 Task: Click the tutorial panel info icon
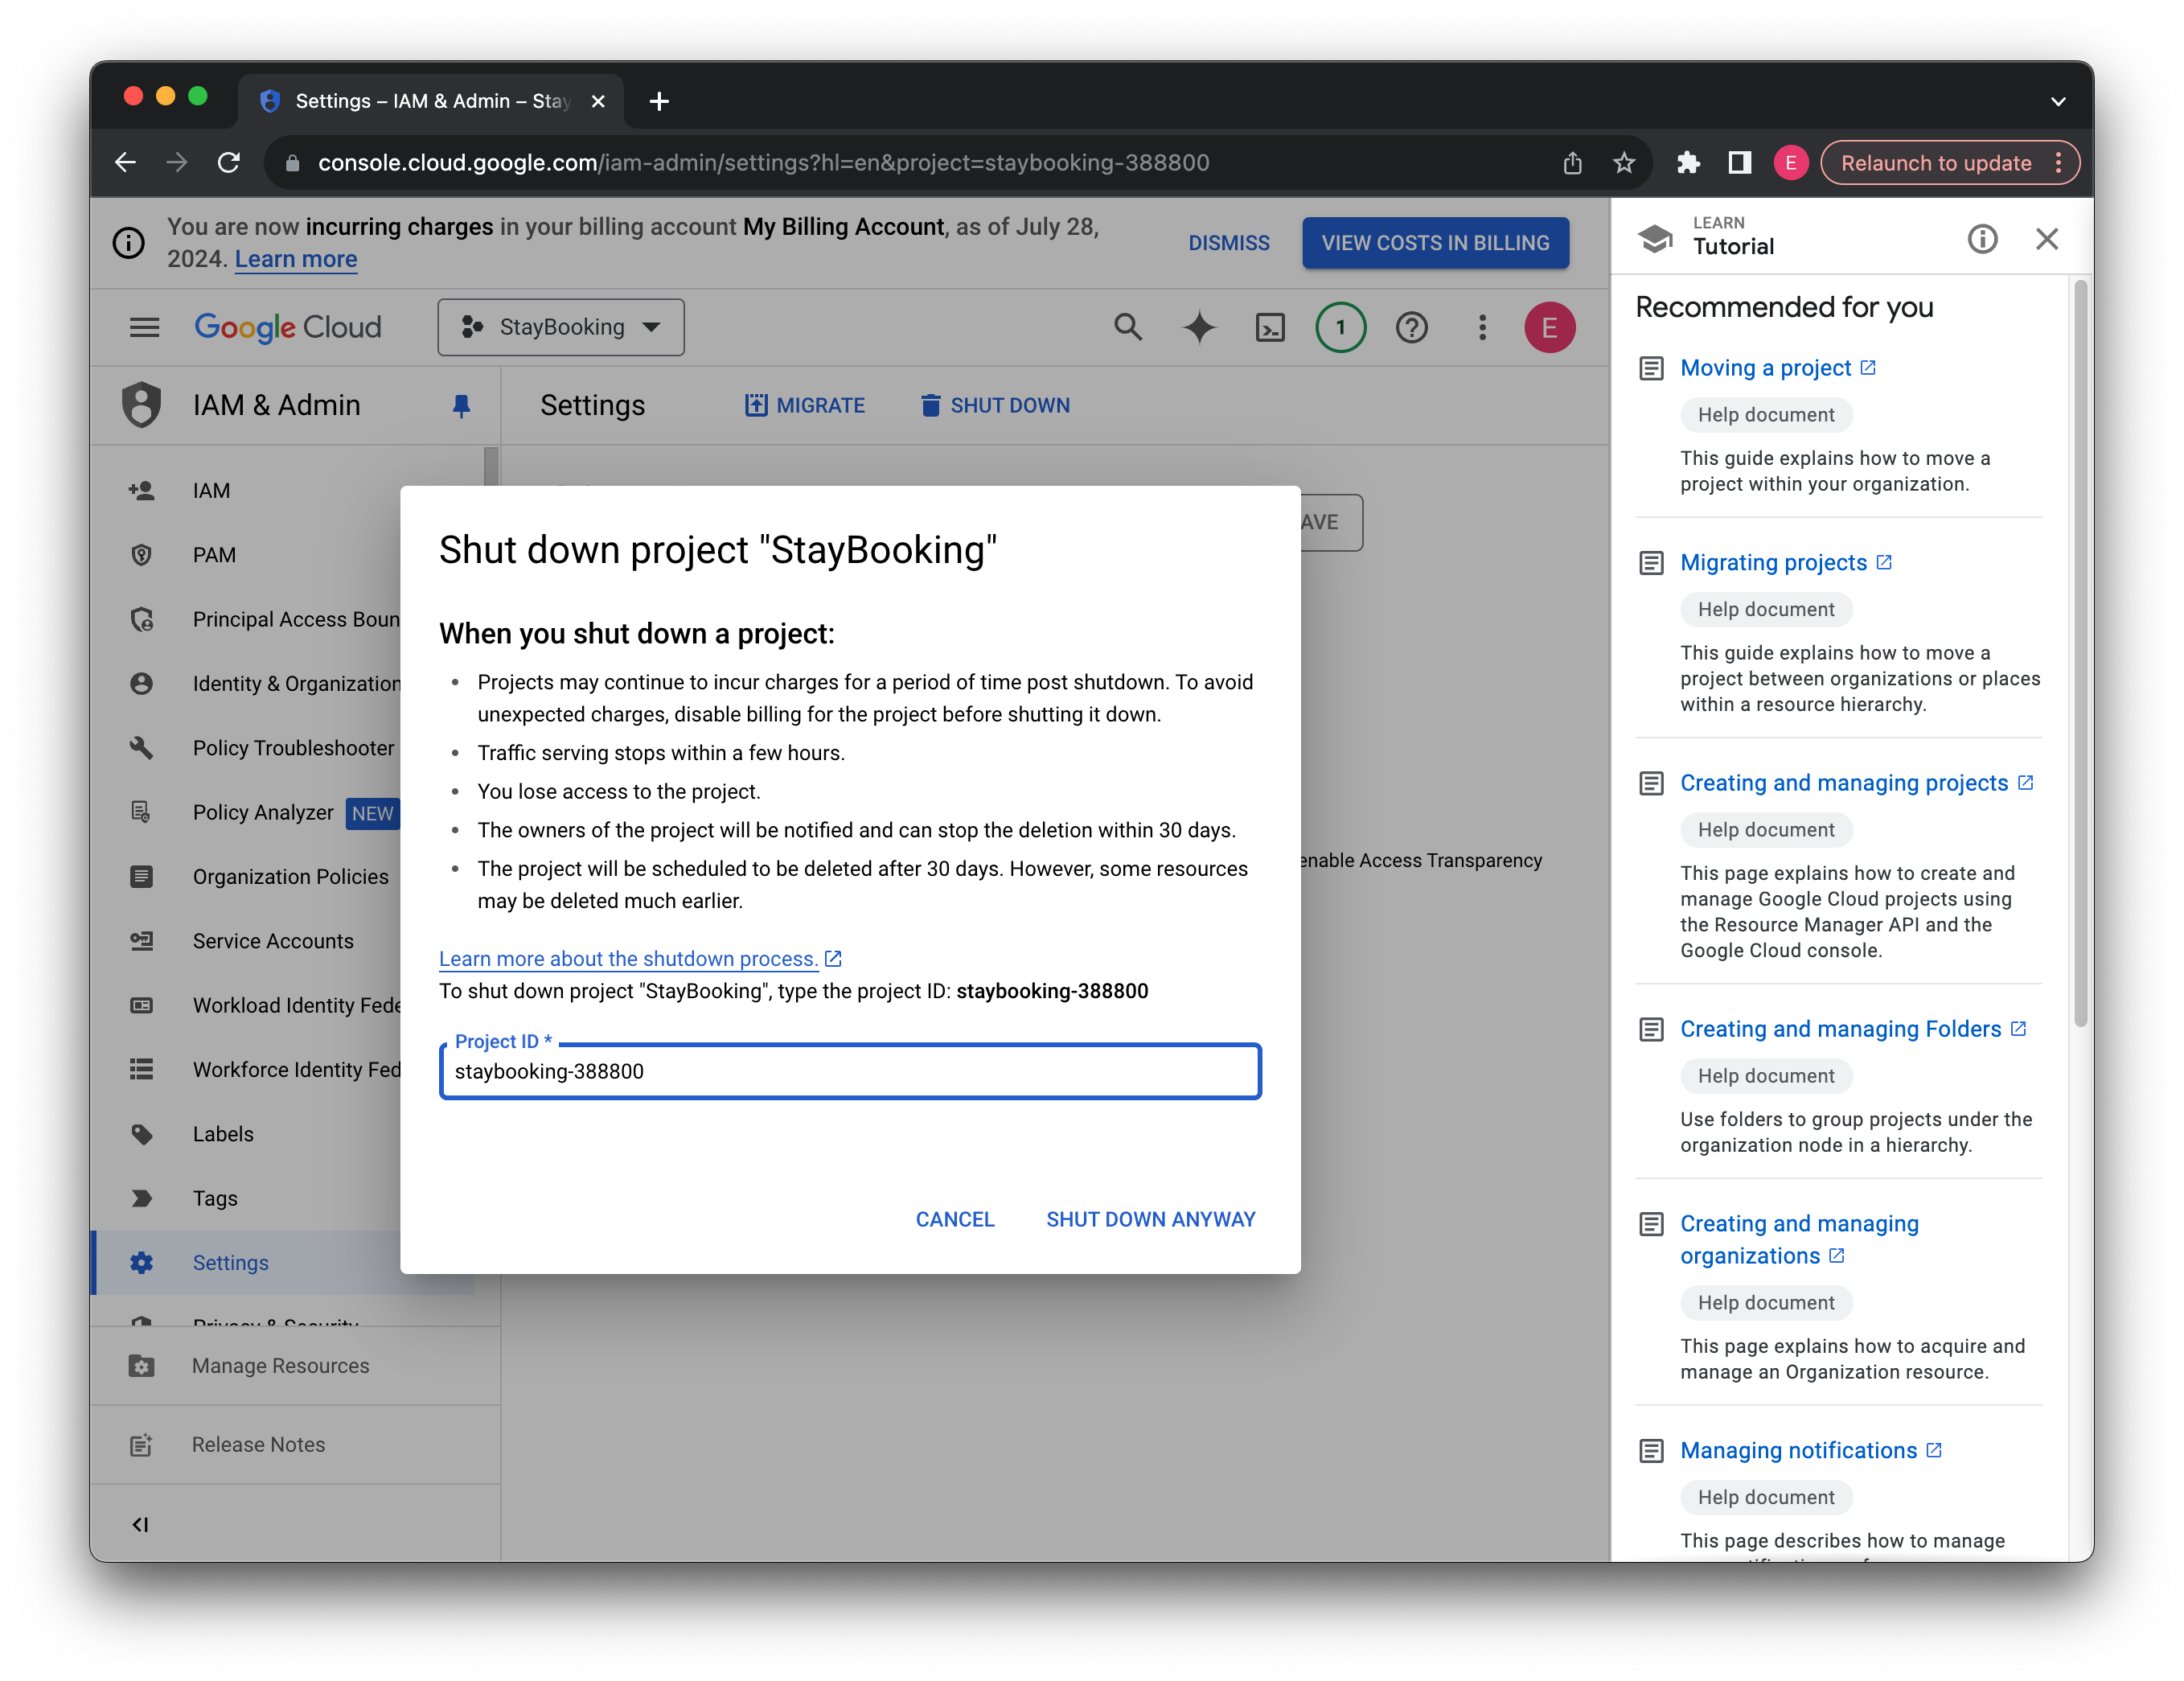point(1981,239)
